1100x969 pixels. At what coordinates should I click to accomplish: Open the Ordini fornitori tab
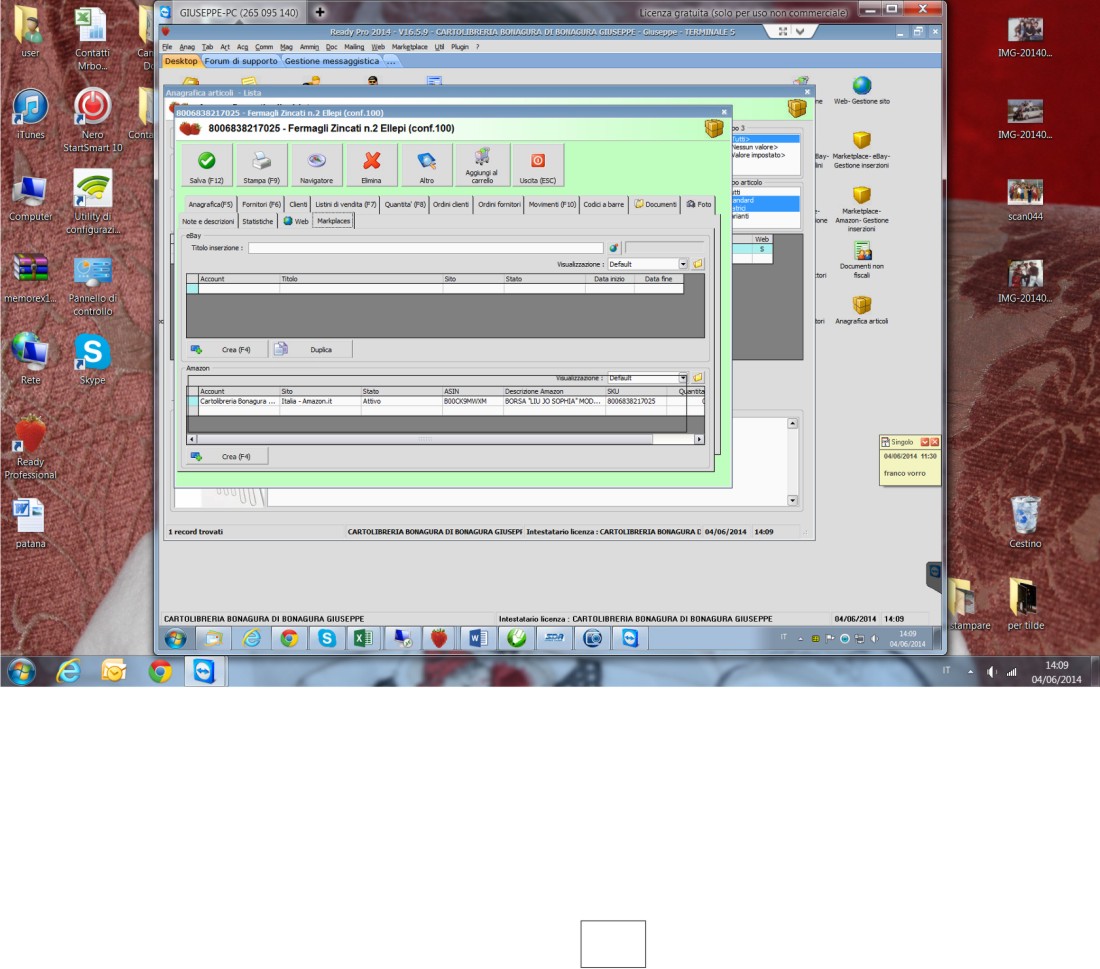pyautogui.click(x=499, y=204)
